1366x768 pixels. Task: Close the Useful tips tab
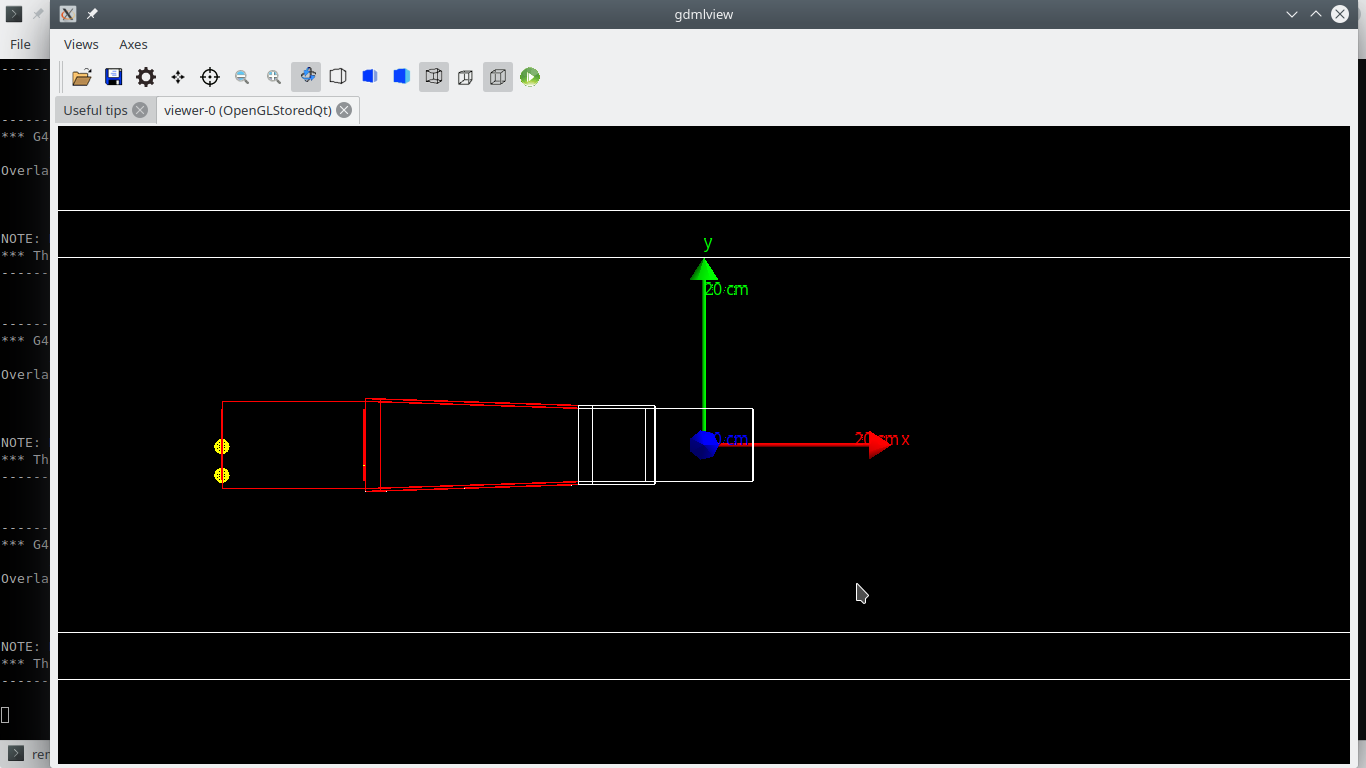(x=138, y=110)
